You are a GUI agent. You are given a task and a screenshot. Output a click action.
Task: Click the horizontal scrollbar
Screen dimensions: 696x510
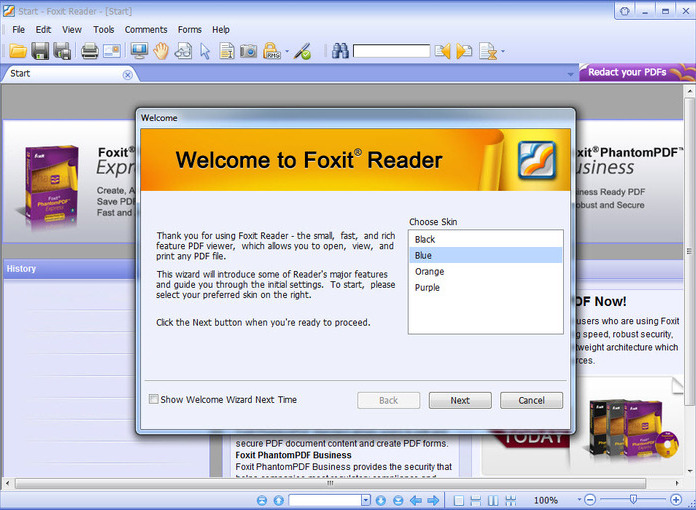tap(331, 483)
